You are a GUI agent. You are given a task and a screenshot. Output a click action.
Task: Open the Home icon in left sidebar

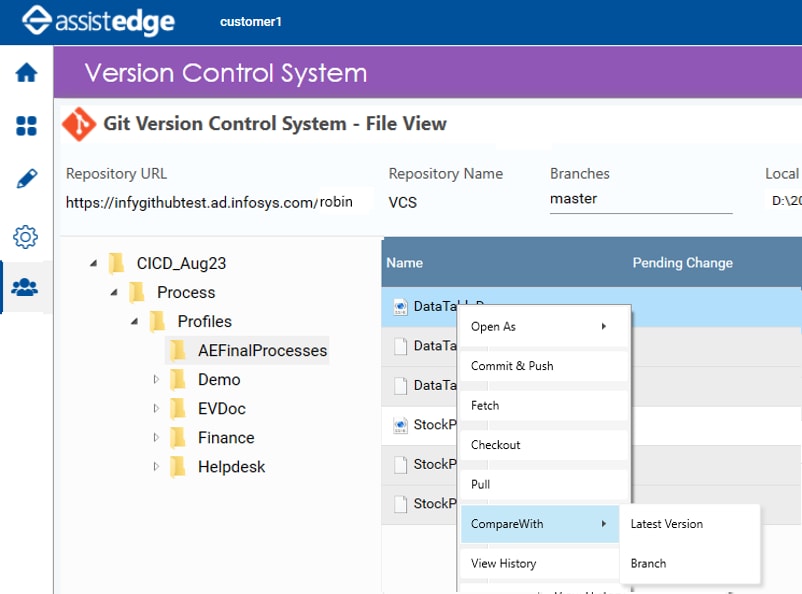point(27,72)
